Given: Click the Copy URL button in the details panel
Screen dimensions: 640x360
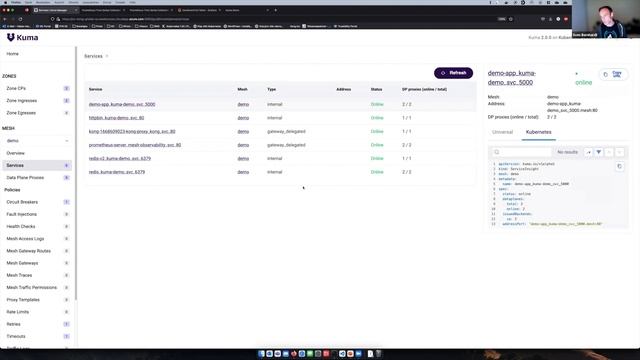Looking at the screenshot, I should click(x=613, y=74).
